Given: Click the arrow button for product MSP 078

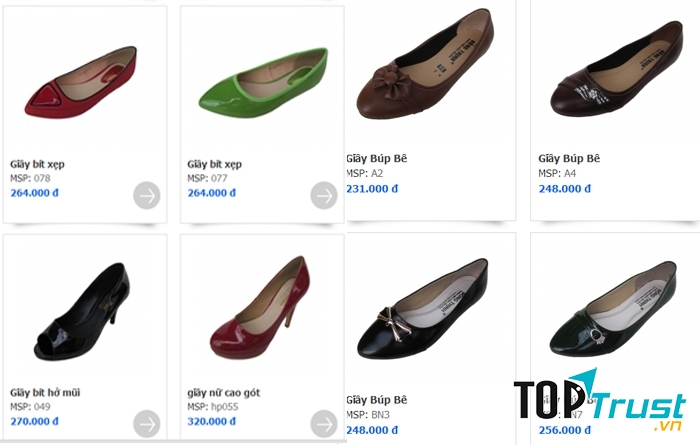Looking at the screenshot, I should 147,195.
